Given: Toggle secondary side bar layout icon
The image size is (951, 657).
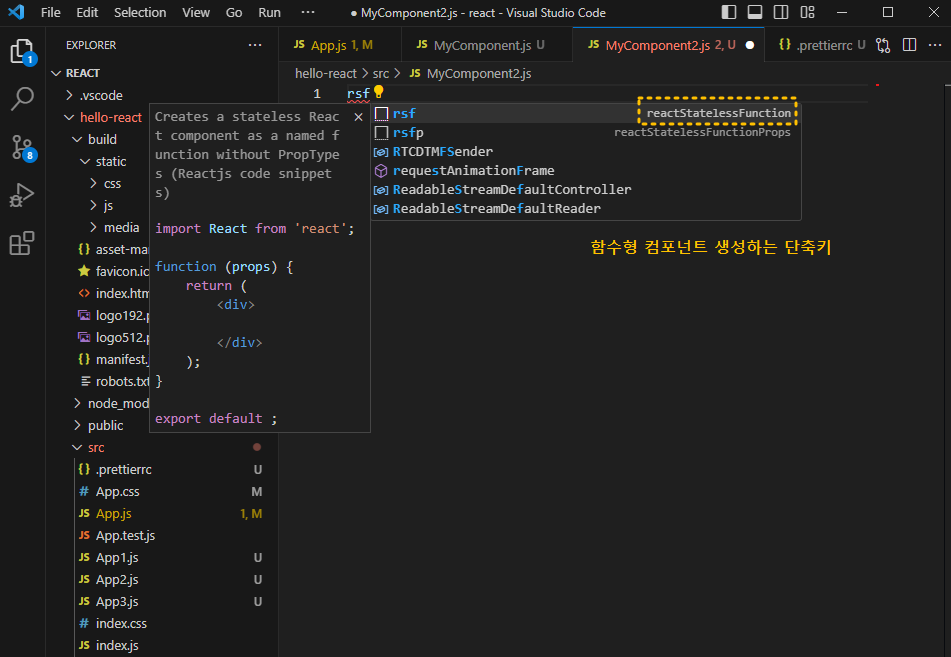Looking at the screenshot, I should (x=781, y=12).
